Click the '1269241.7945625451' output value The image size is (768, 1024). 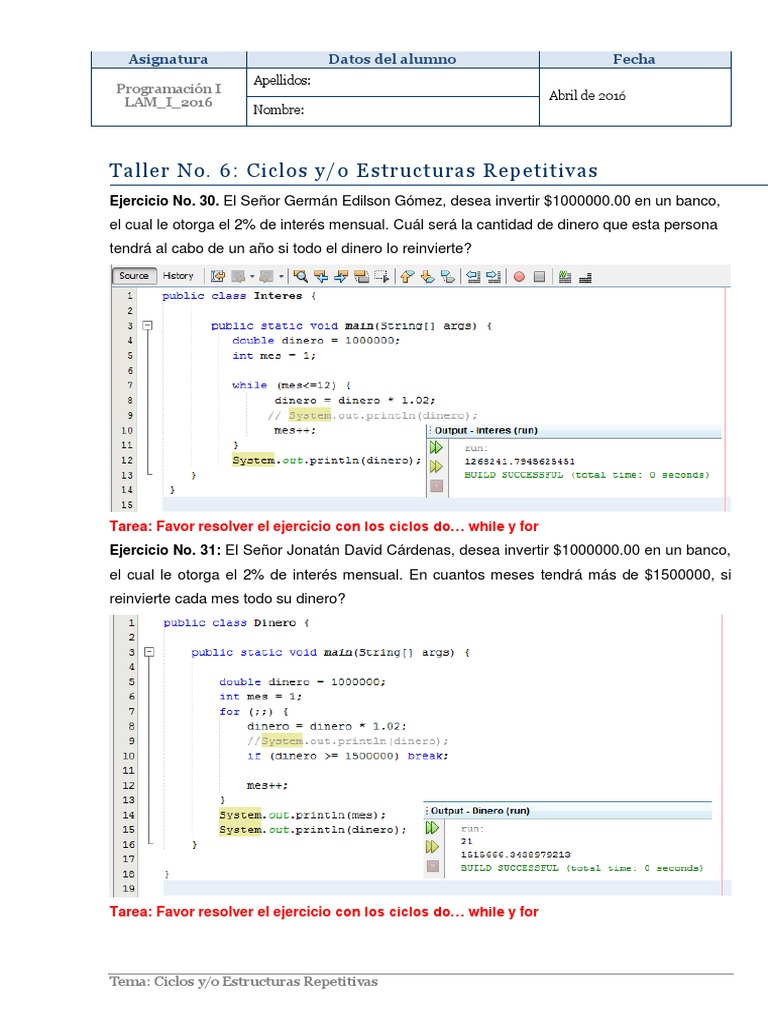coord(519,462)
